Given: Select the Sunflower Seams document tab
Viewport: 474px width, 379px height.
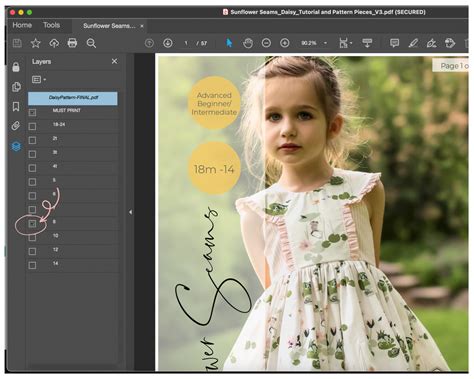Looking at the screenshot, I should pos(109,26).
